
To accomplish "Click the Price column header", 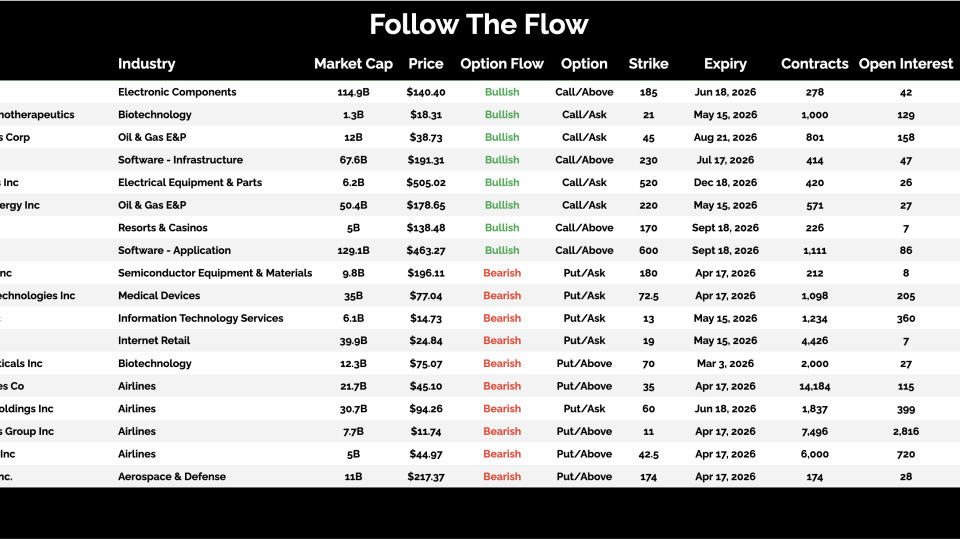I will [x=426, y=64].
